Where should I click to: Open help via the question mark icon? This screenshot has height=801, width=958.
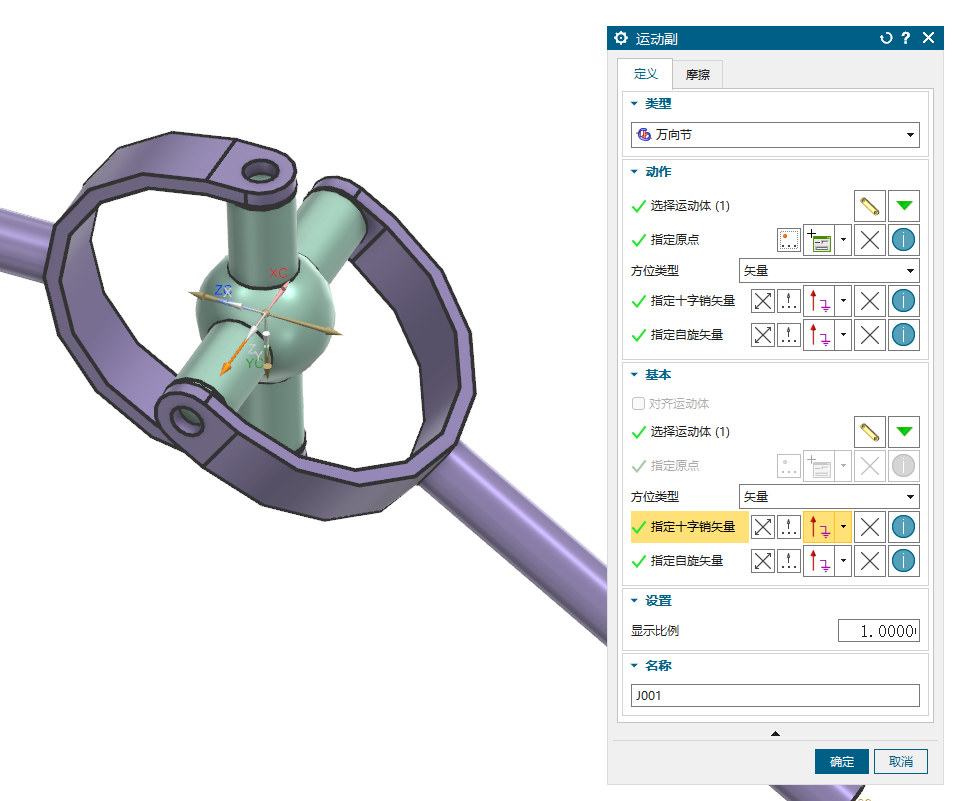pos(906,38)
